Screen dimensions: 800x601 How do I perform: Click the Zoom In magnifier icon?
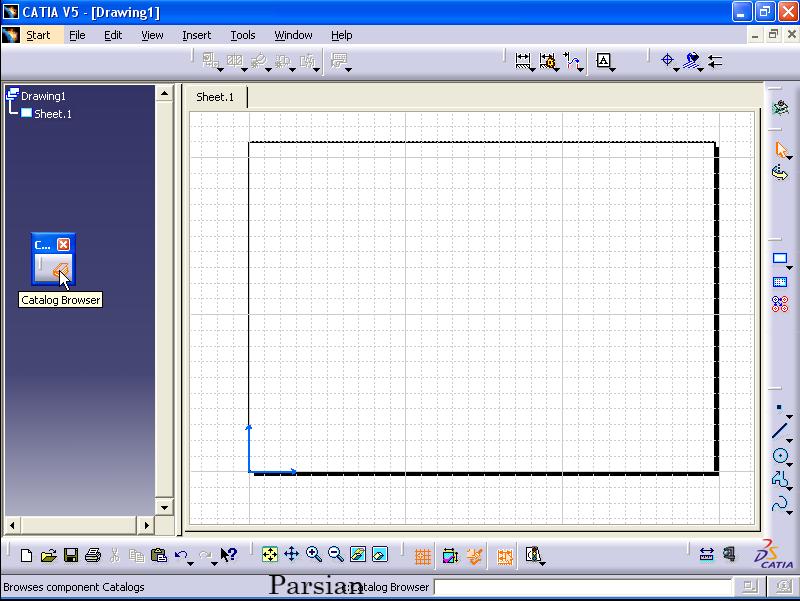click(313, 555)
